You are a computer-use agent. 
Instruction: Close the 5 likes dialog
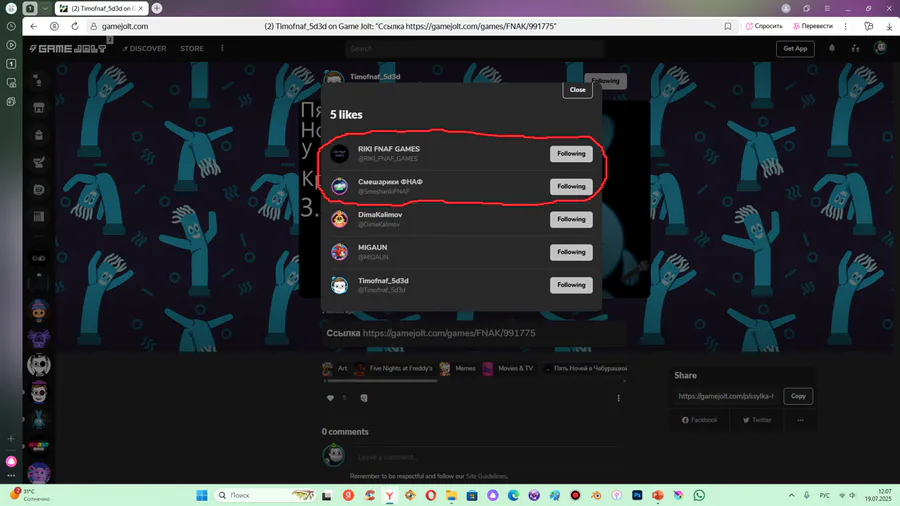pyautogui.click(x=577, y=89)
